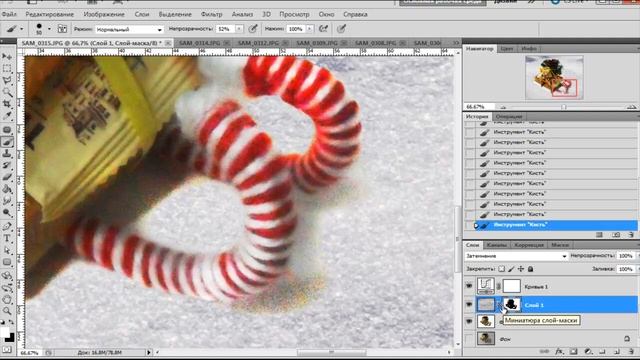640x360 pixels.
Task: Create new layer icon in Layers panel
Action: (x=617, y=351)
